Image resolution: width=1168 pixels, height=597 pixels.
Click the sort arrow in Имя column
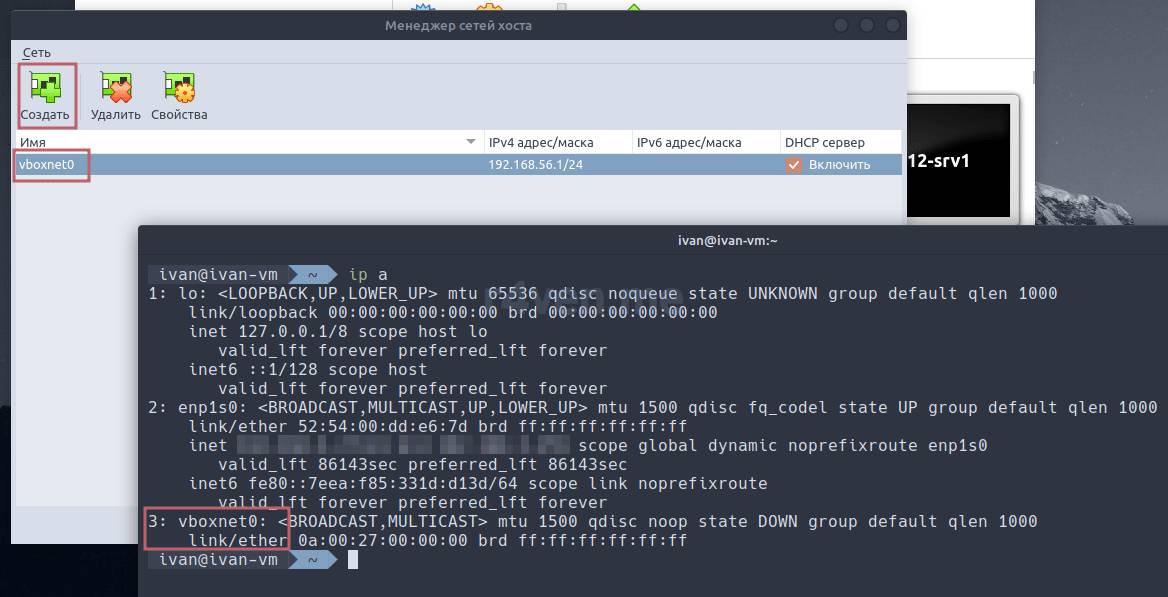point(471,142)
